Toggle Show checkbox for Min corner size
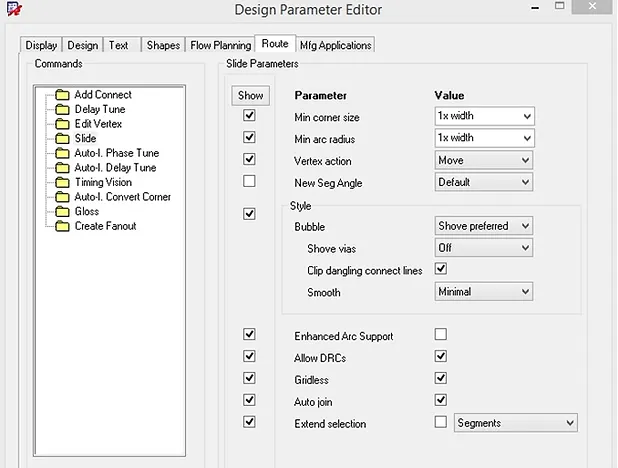618x468 pixels. [x=249, y=116]
